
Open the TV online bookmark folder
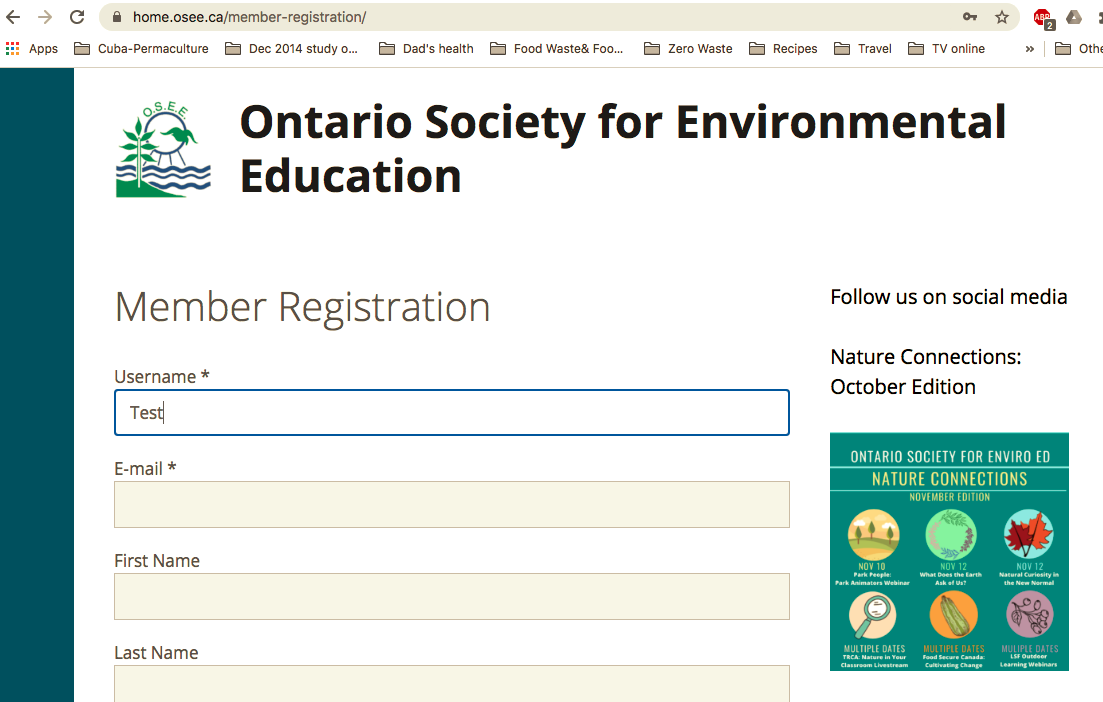click(x=946, y=49)
